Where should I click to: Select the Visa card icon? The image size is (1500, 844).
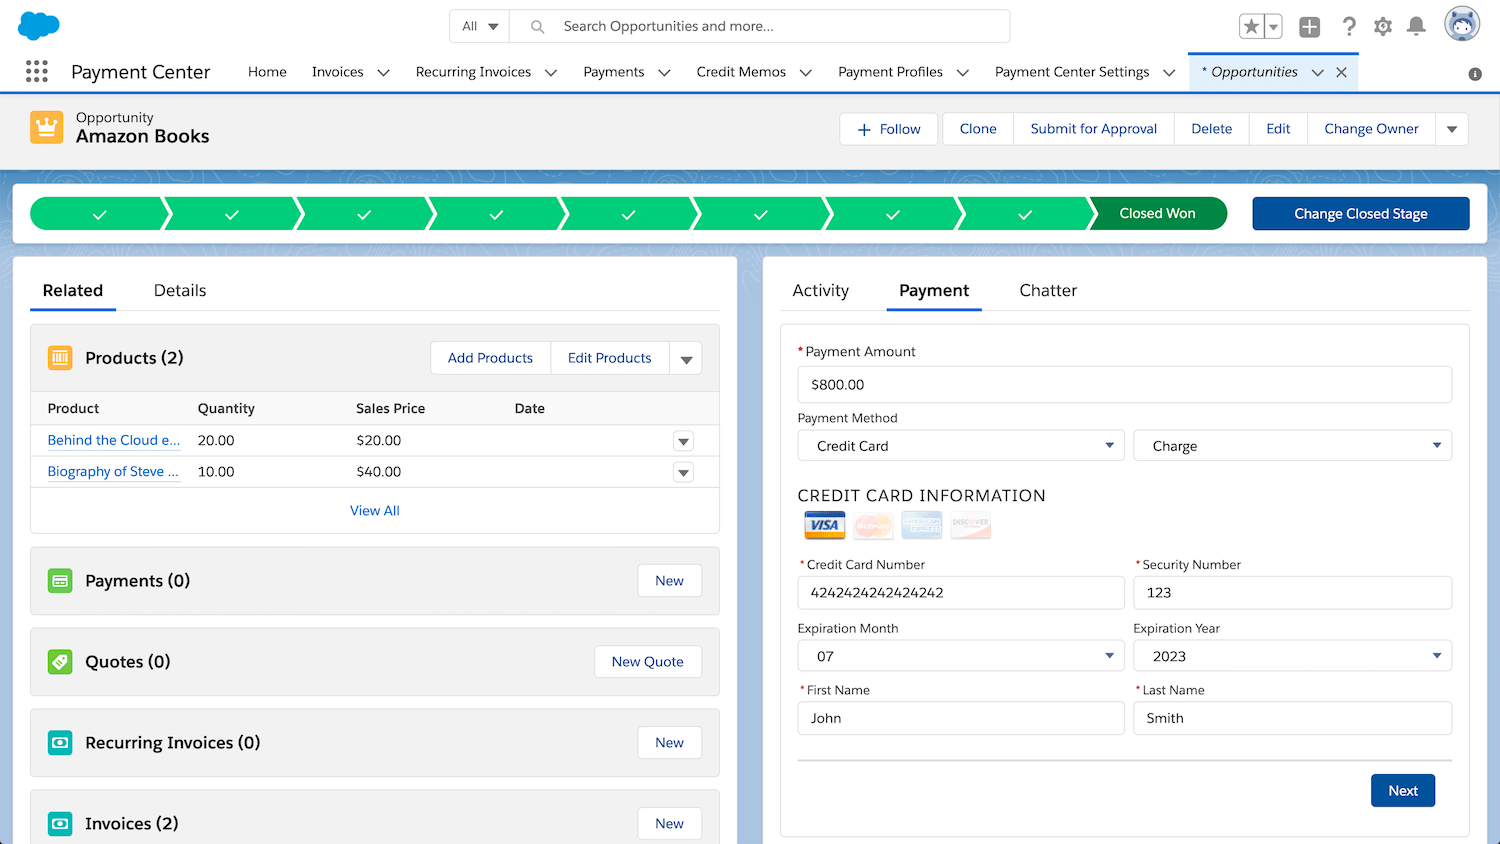824,525
